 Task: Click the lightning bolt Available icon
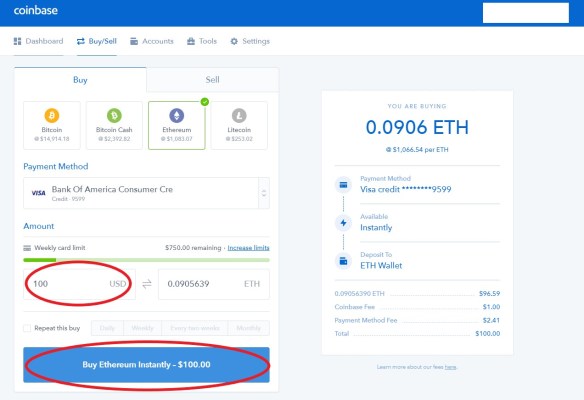(x=343, y=223)
